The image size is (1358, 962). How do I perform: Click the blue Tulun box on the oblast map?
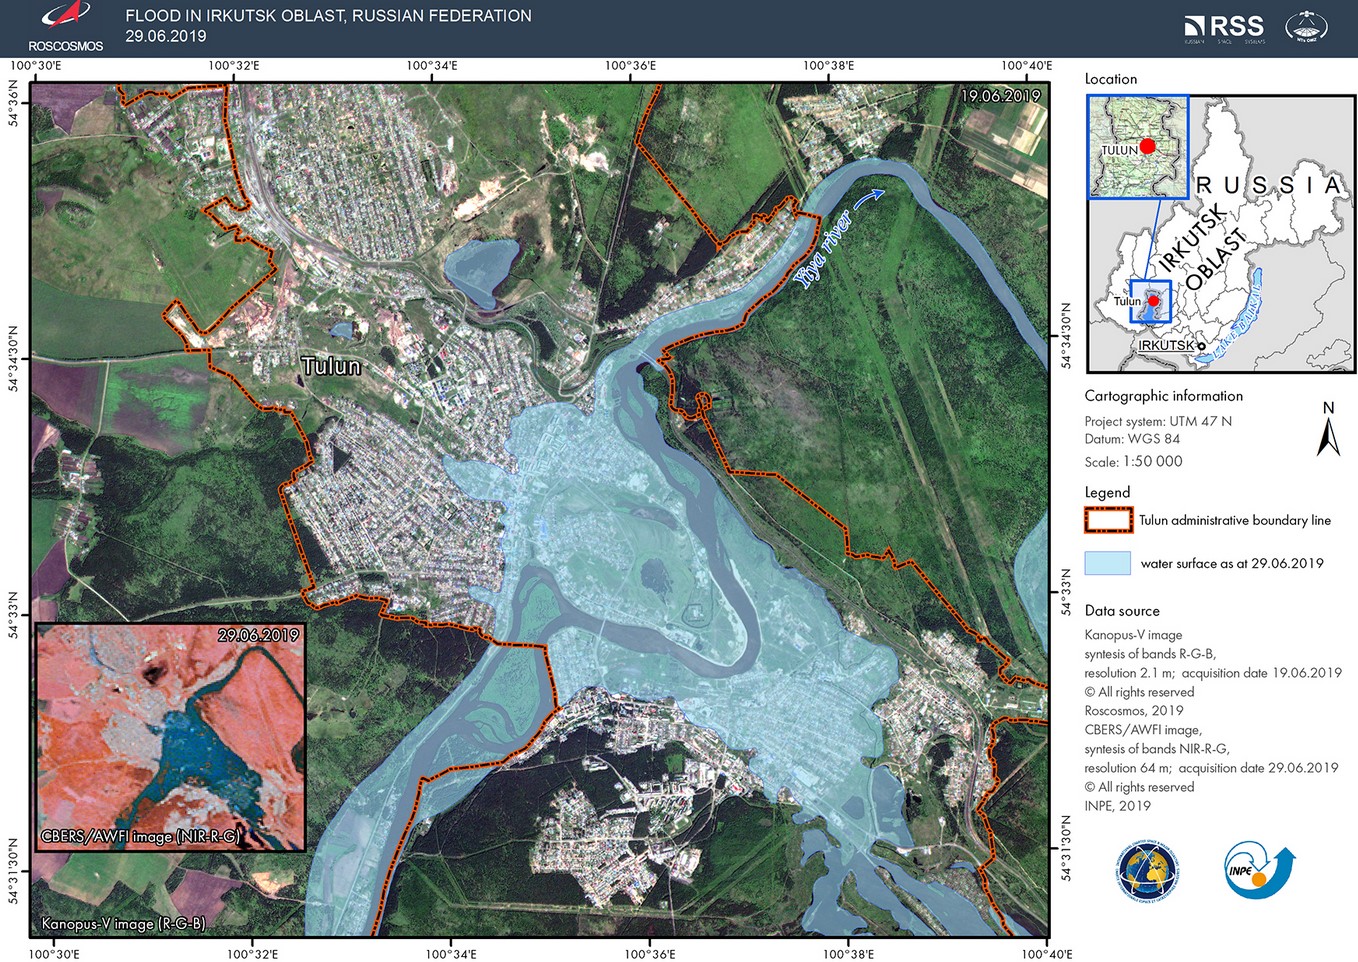tap(1150, 301)
